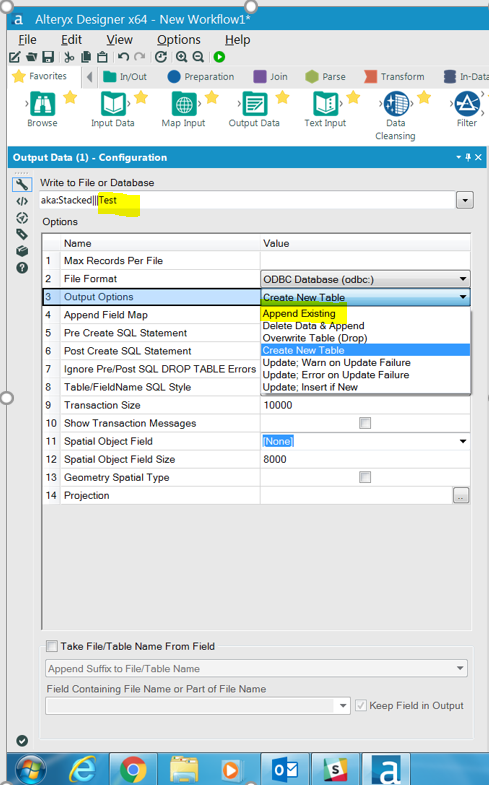This screenshot has width=489, height=785.
Task: Collapse the Output Options Create New Table dropdown
Action: click(x=463, y=297)
